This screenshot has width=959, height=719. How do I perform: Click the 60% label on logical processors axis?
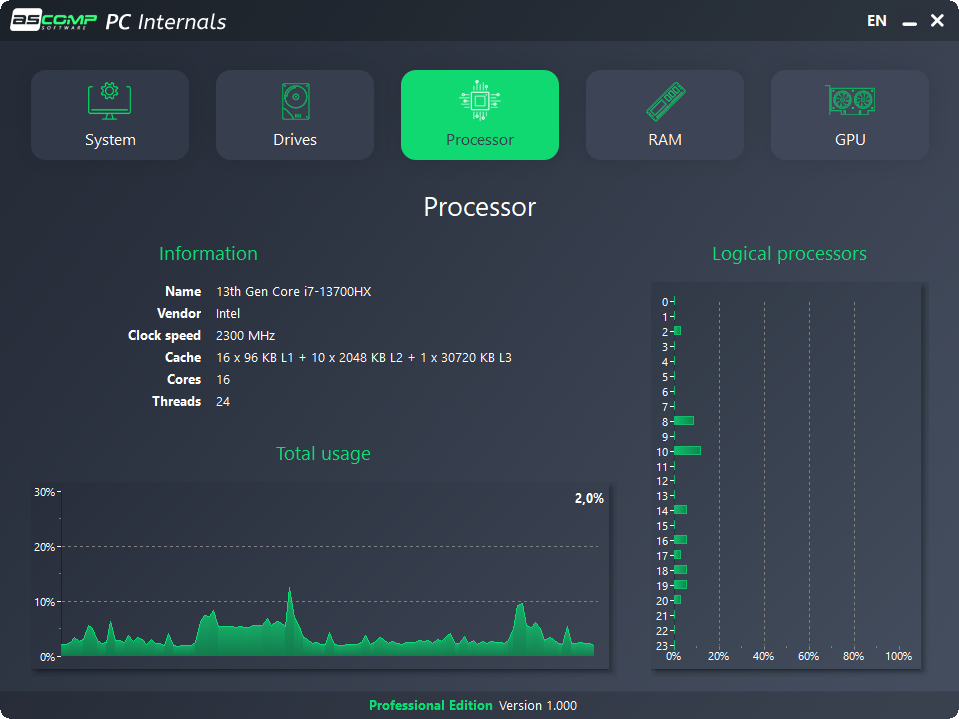tap(809, 656)
